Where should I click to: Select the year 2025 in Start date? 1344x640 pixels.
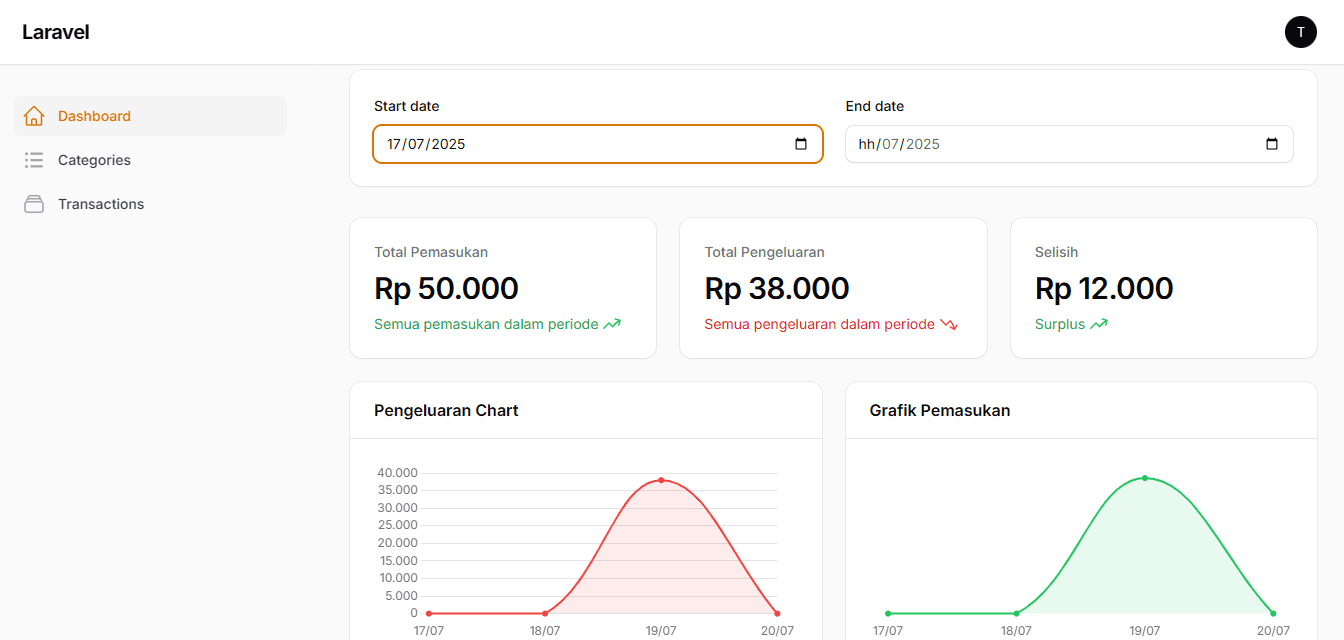pyautogui.click(x=449, y=144)
